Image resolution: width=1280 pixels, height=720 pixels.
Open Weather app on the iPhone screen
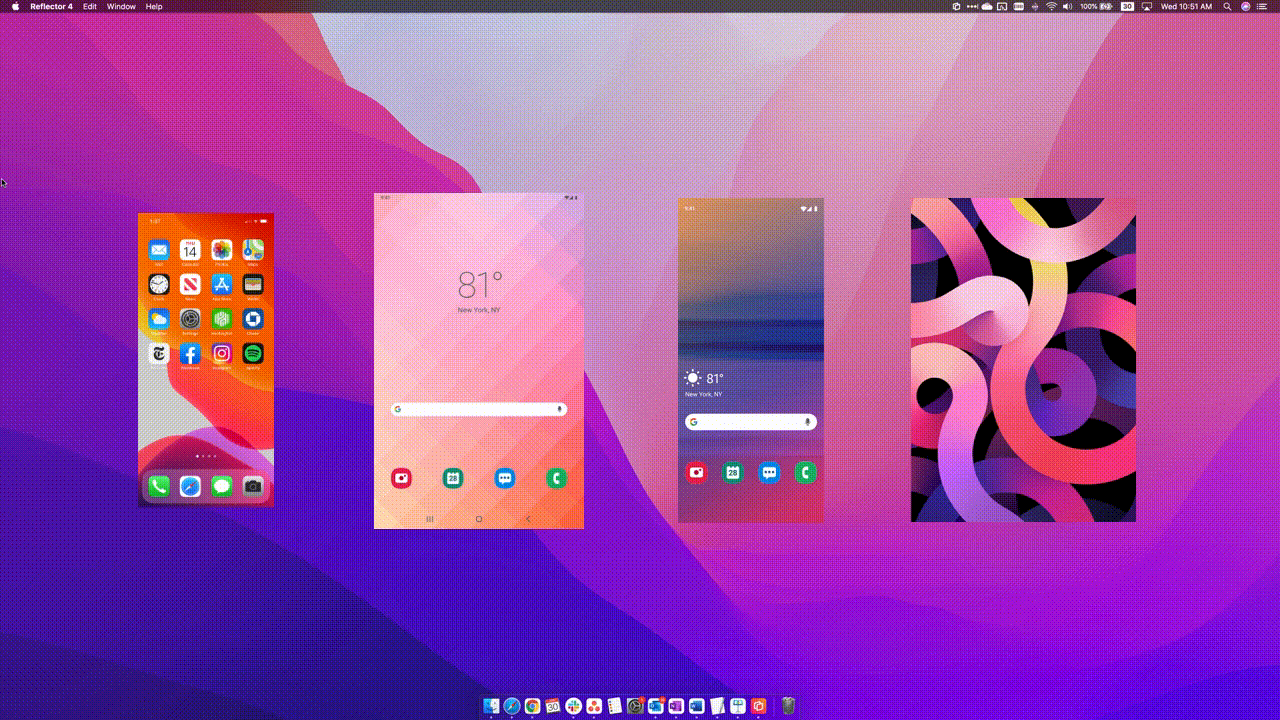coord(158,319)
